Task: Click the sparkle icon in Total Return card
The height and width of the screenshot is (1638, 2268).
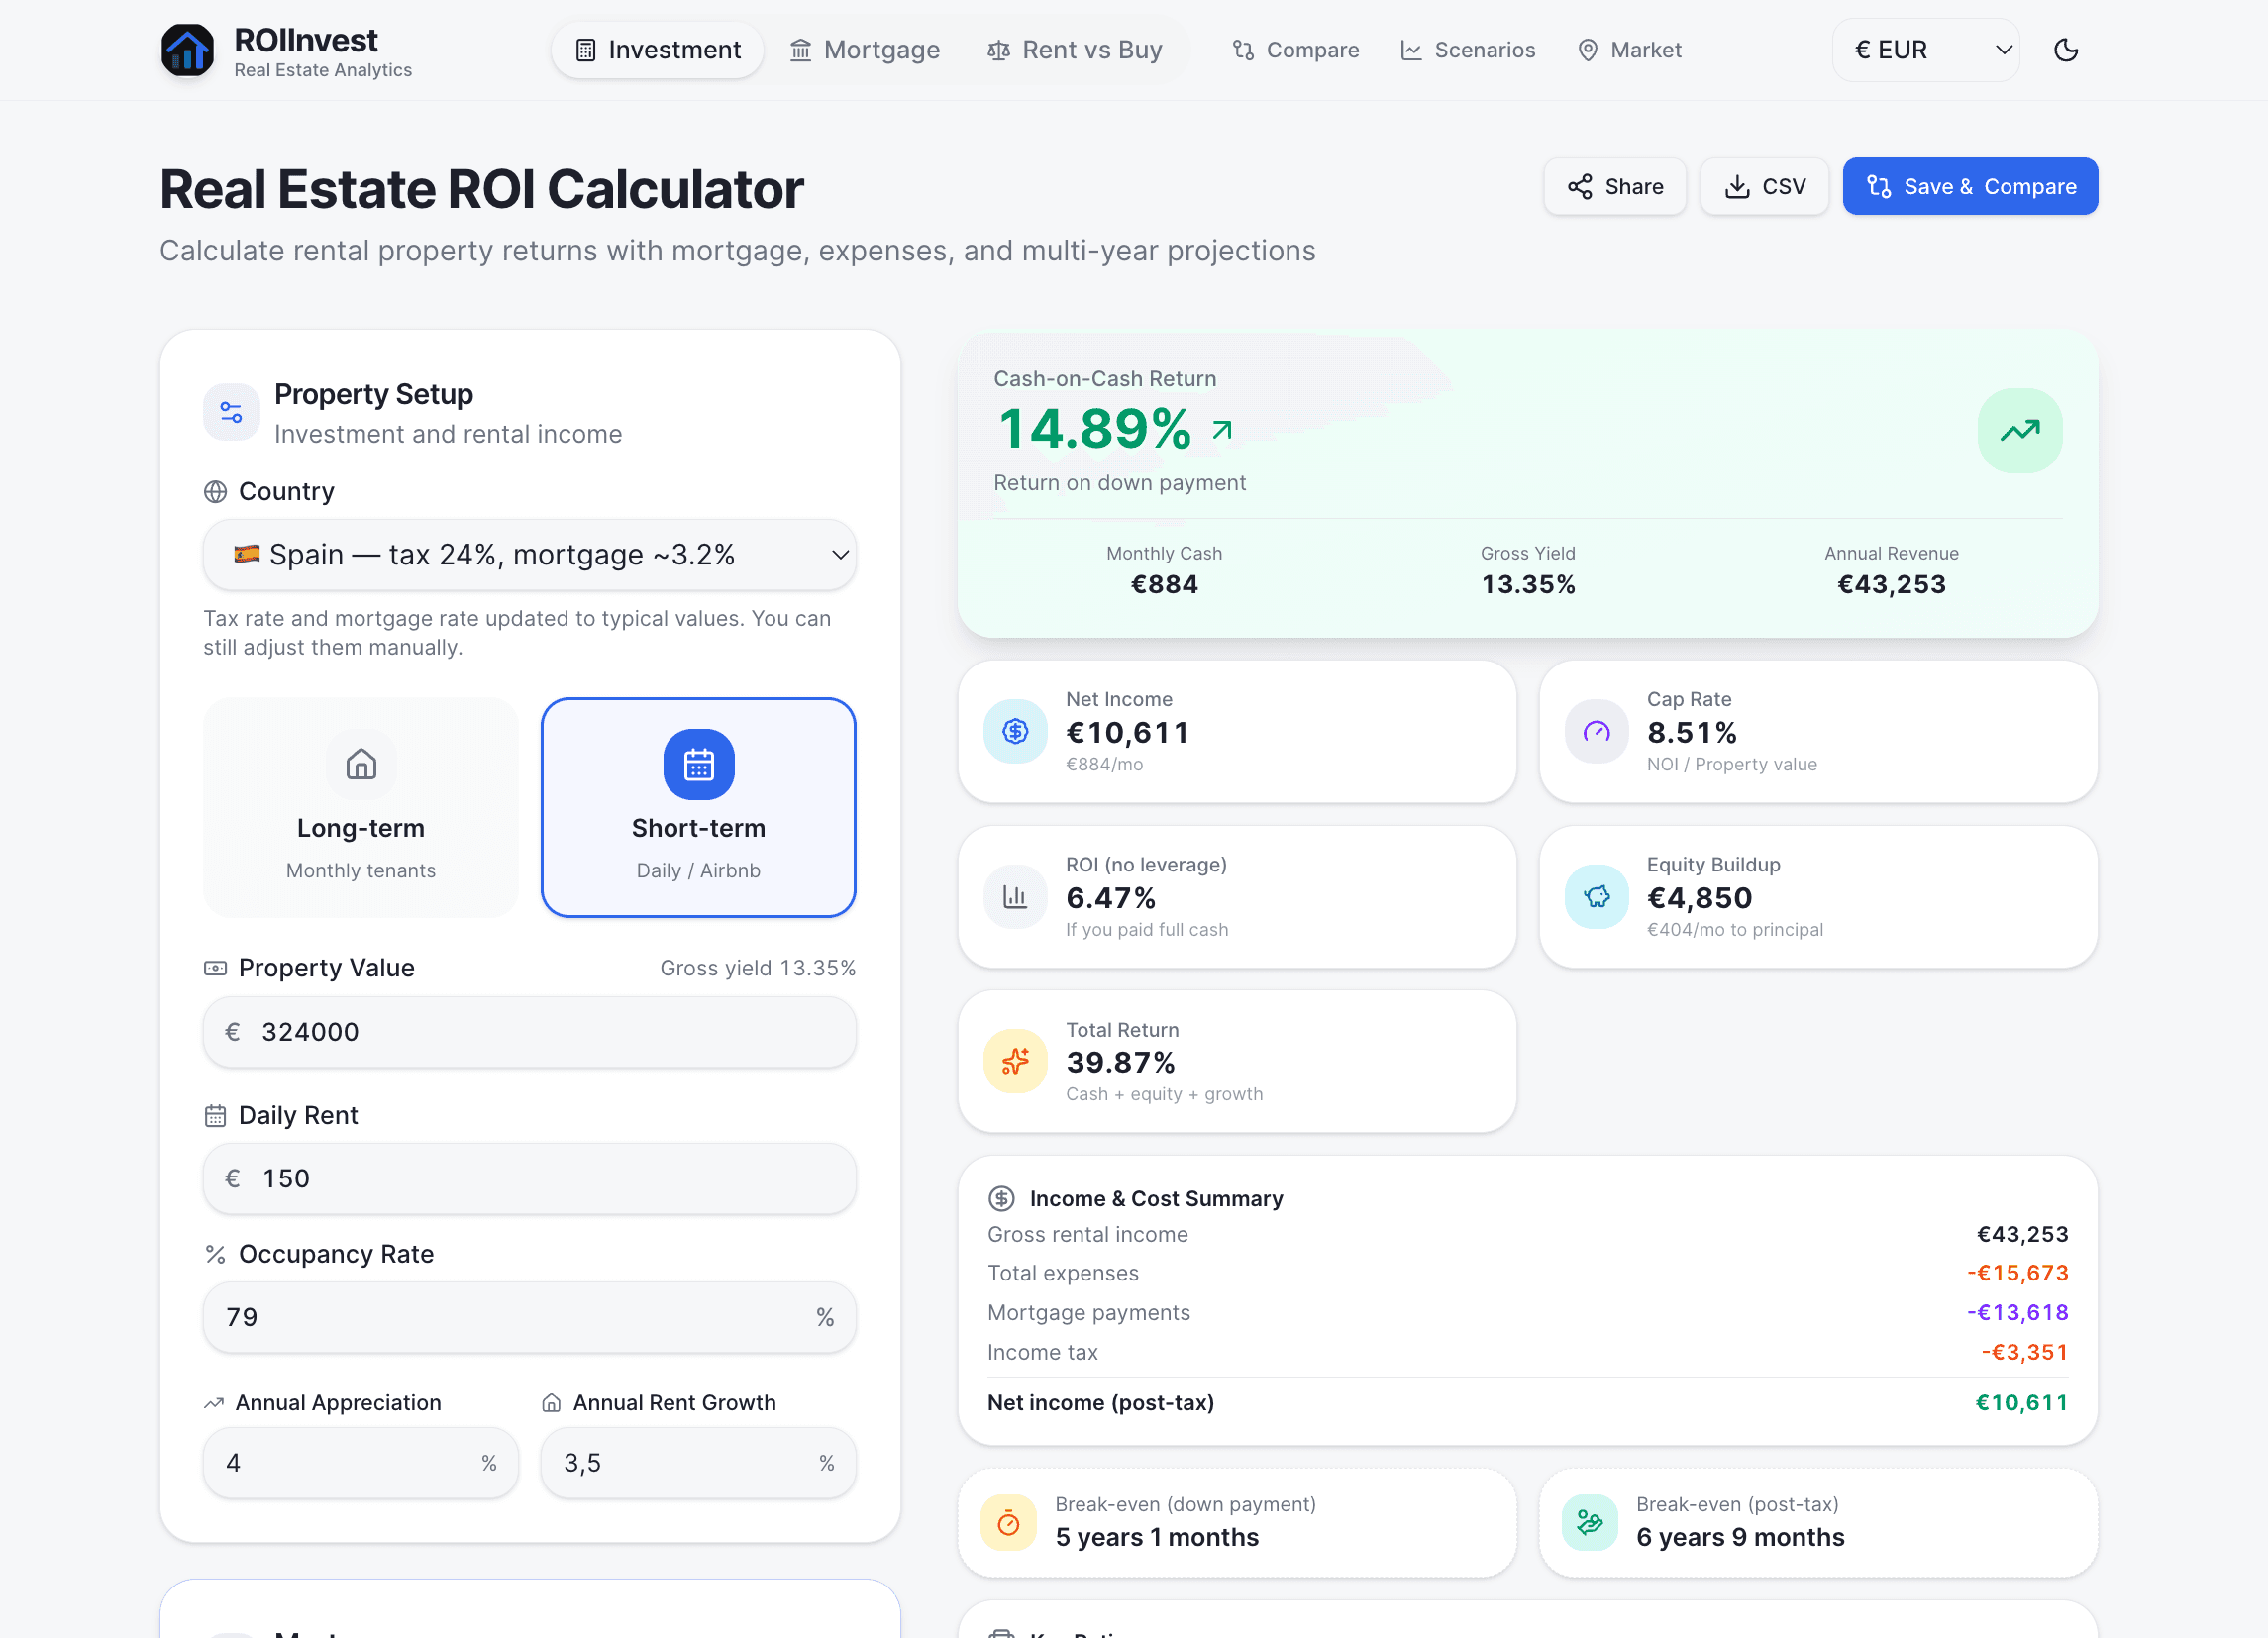Action: coord(1015,1061)
